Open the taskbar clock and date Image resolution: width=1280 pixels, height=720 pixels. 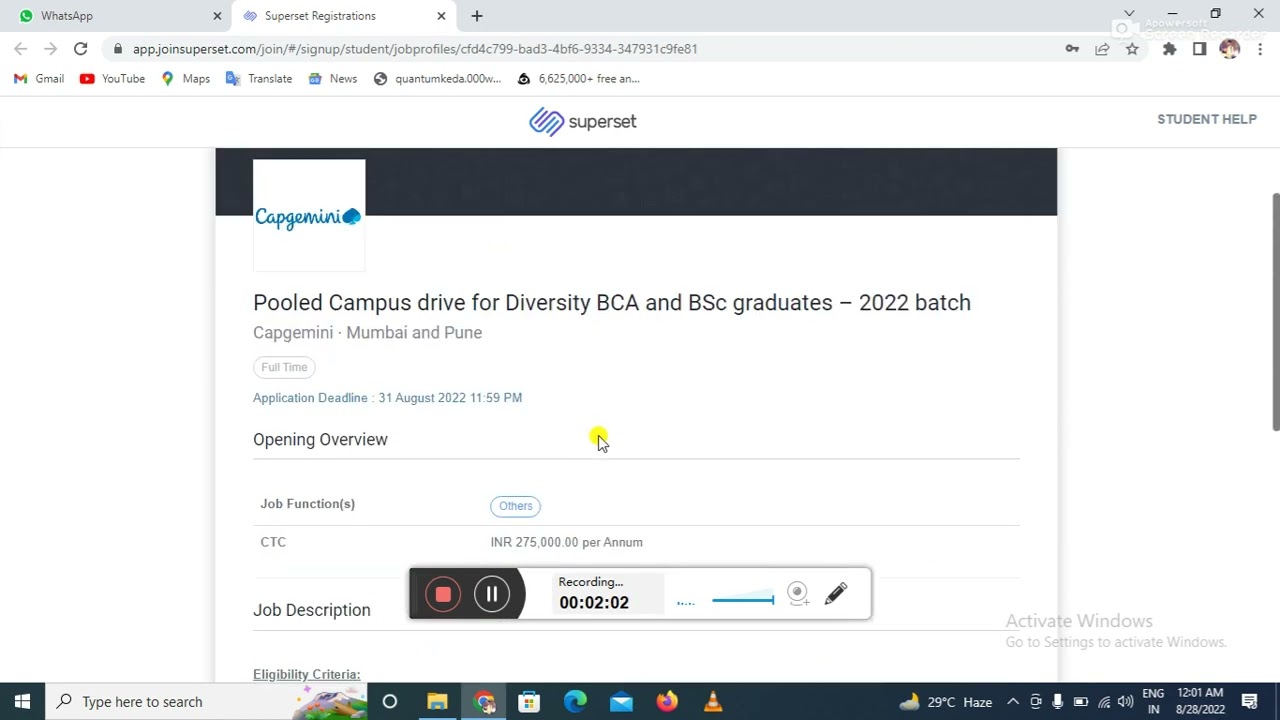click(x=1201, y=702)
